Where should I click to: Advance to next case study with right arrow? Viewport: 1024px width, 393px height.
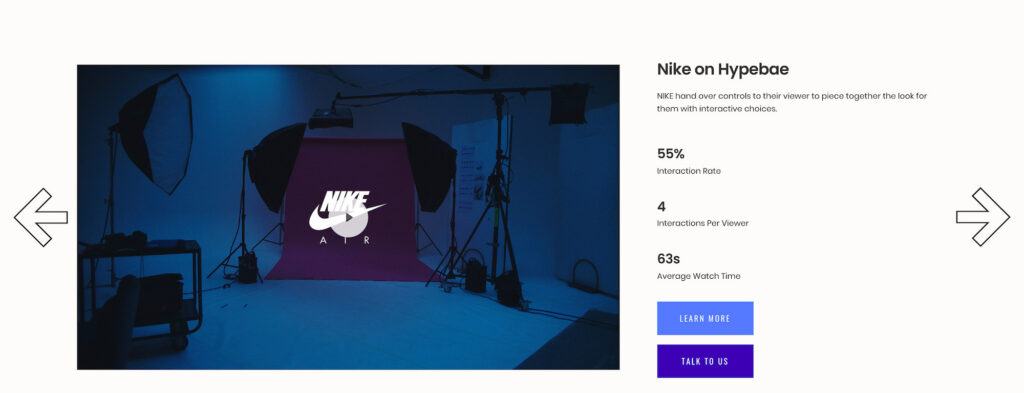tap(983, 217)
